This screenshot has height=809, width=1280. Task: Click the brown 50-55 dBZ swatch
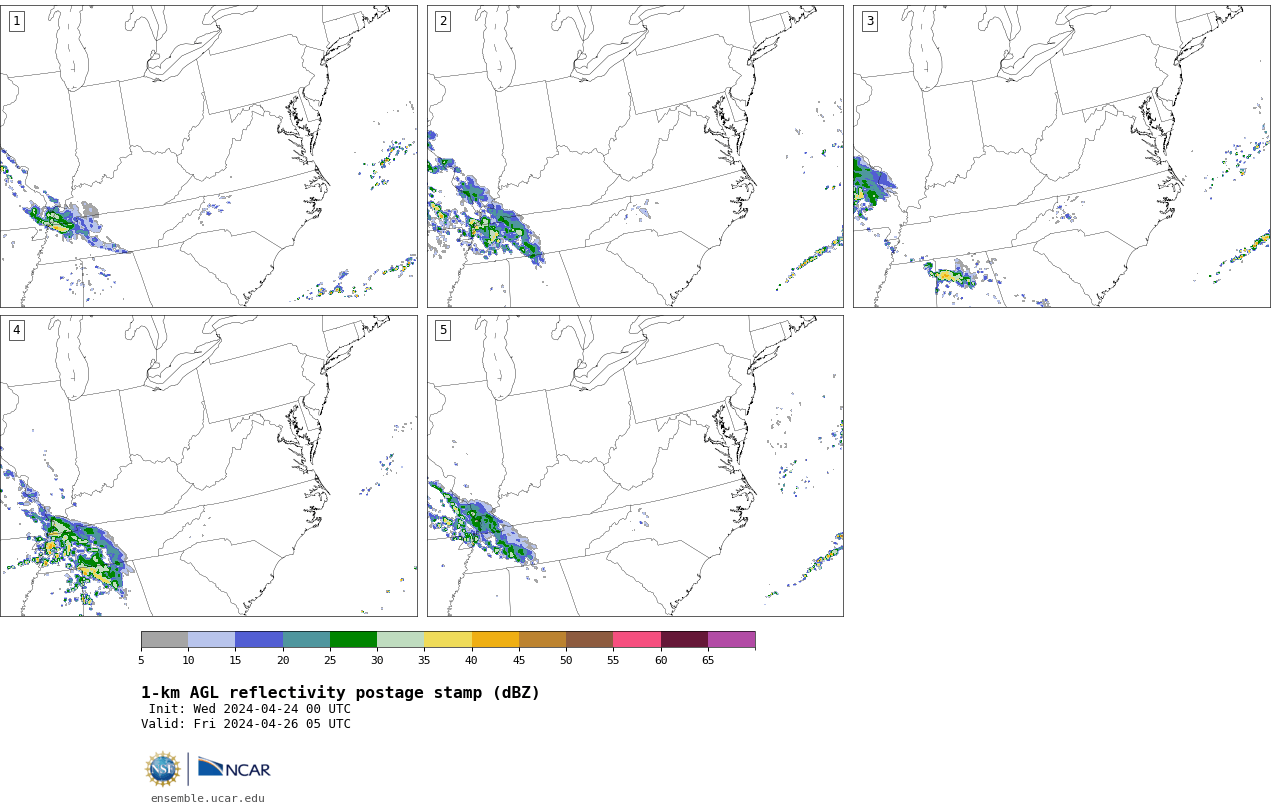click(x=589, y=640)
